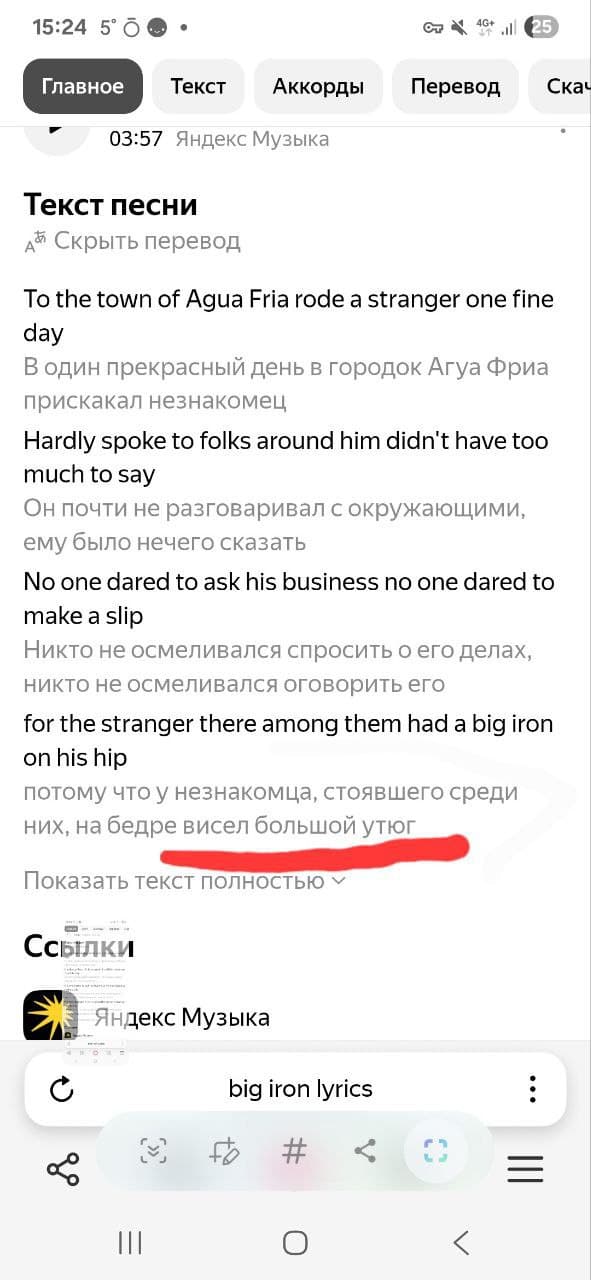Open browser tabs via hamburger icon
591x1280 pixels.
(x=525, y=1168)
